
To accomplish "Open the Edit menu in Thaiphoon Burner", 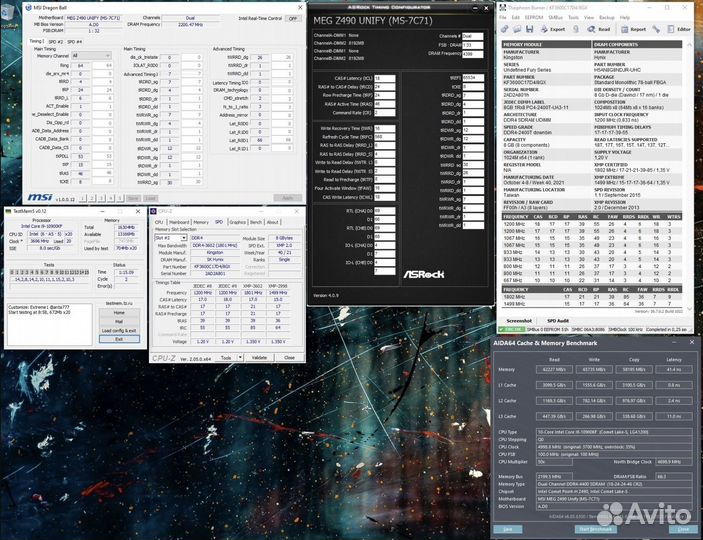I will [x=516, y=17].
